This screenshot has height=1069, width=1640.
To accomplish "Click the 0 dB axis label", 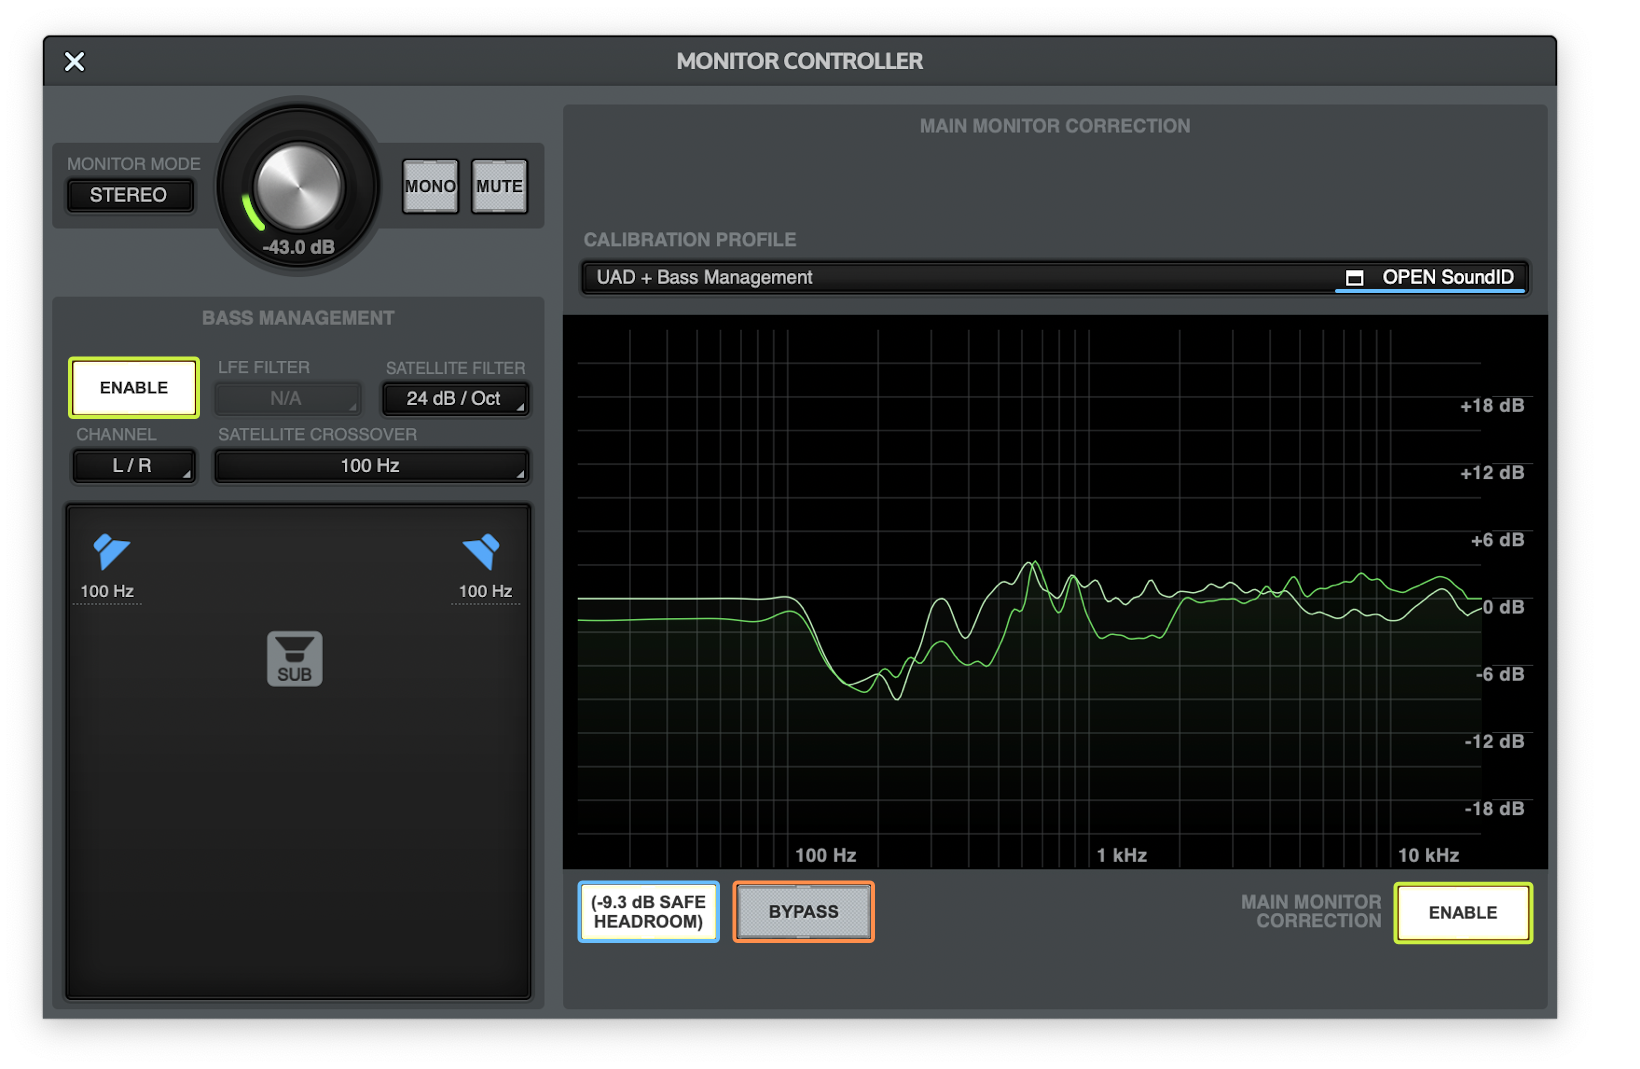I will tap(1503, 608).
